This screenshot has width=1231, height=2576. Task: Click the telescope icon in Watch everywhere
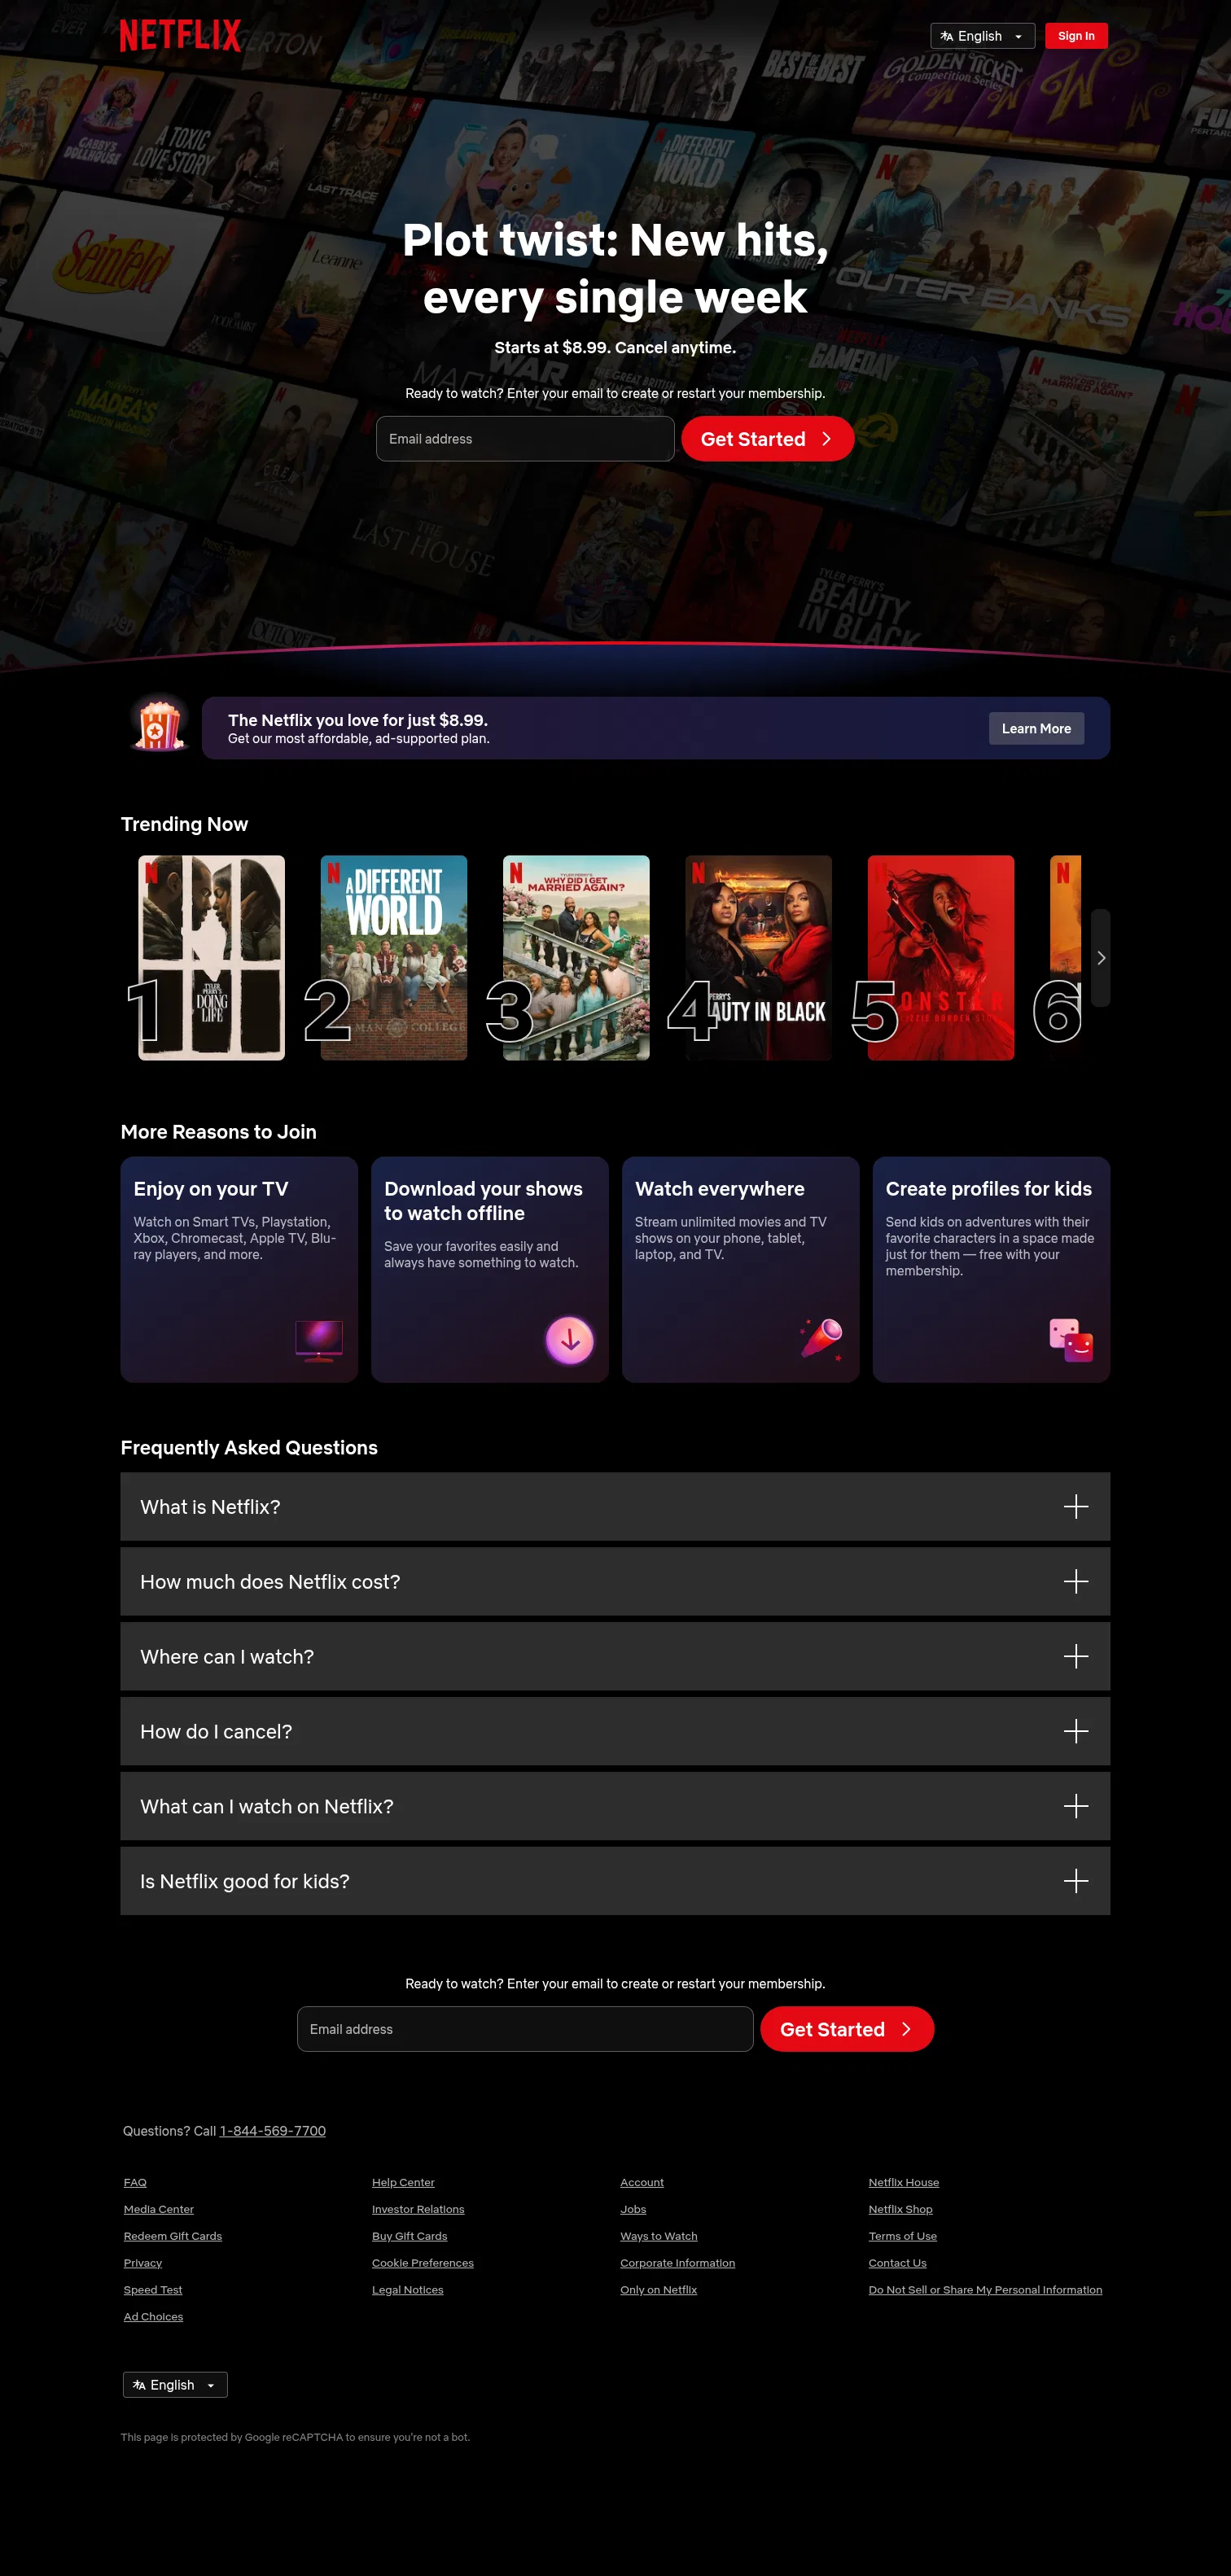pos(821,1340)
